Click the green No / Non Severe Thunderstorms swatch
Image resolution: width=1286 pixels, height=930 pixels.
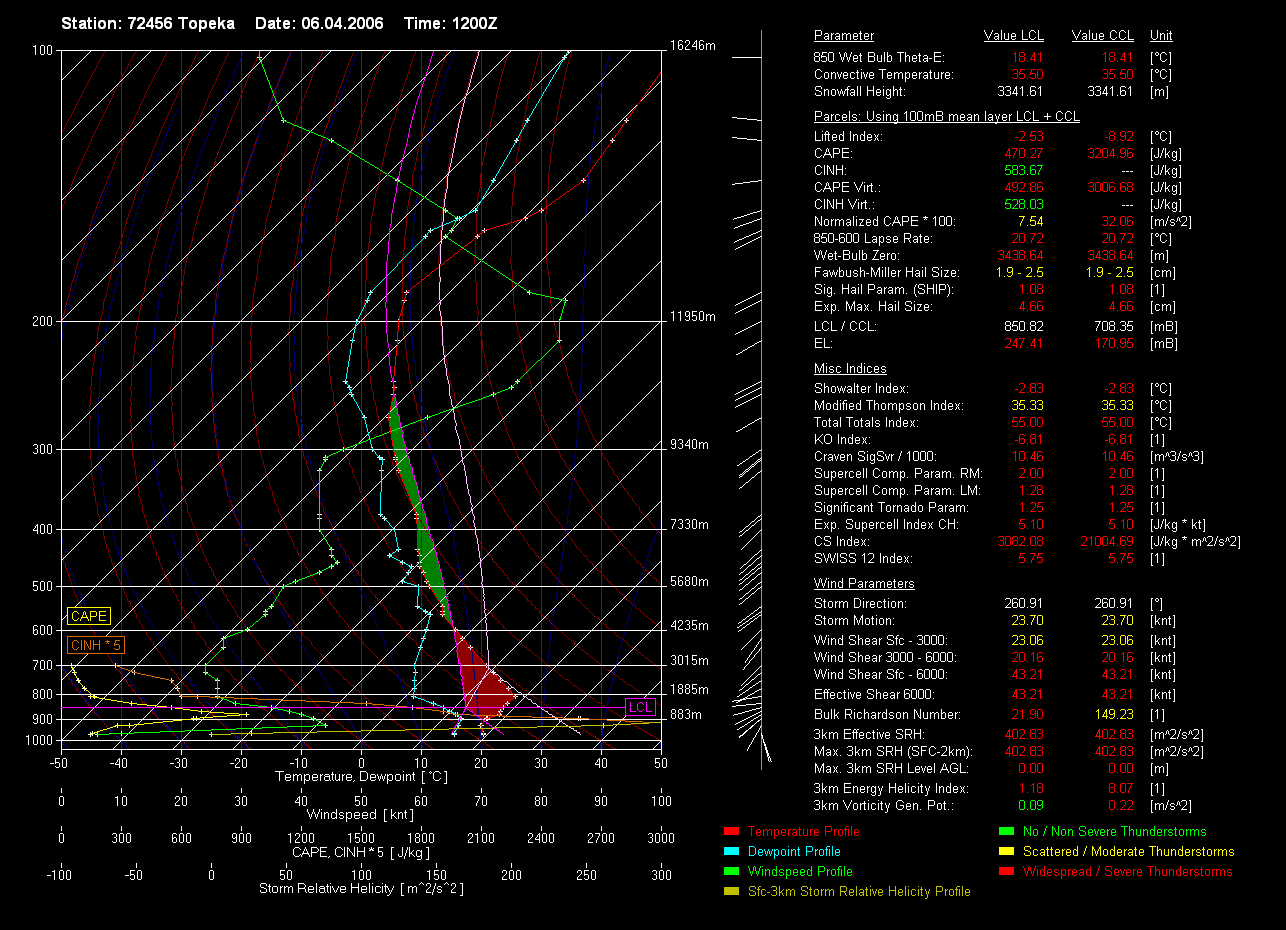coord(1006,832)
